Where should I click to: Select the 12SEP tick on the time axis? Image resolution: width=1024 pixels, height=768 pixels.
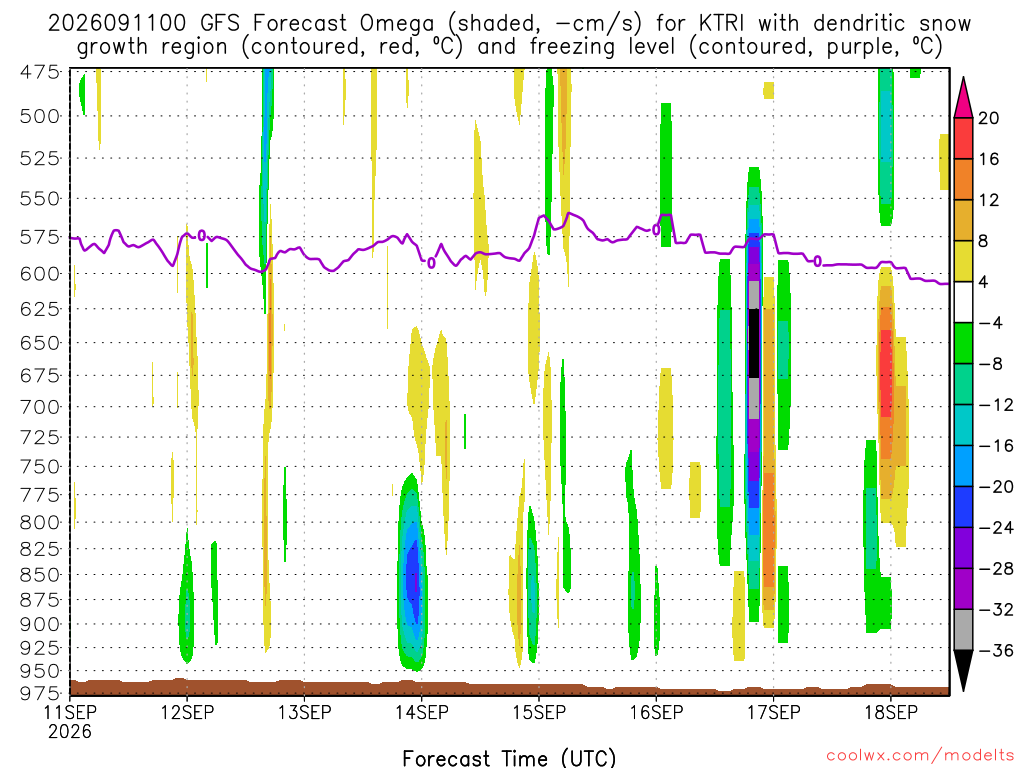coord(187,712)
